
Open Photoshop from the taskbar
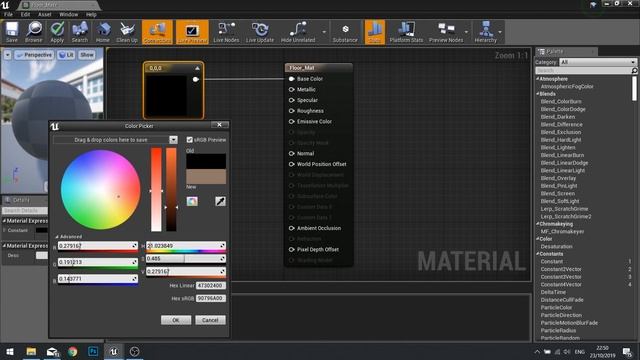[93, 351]
